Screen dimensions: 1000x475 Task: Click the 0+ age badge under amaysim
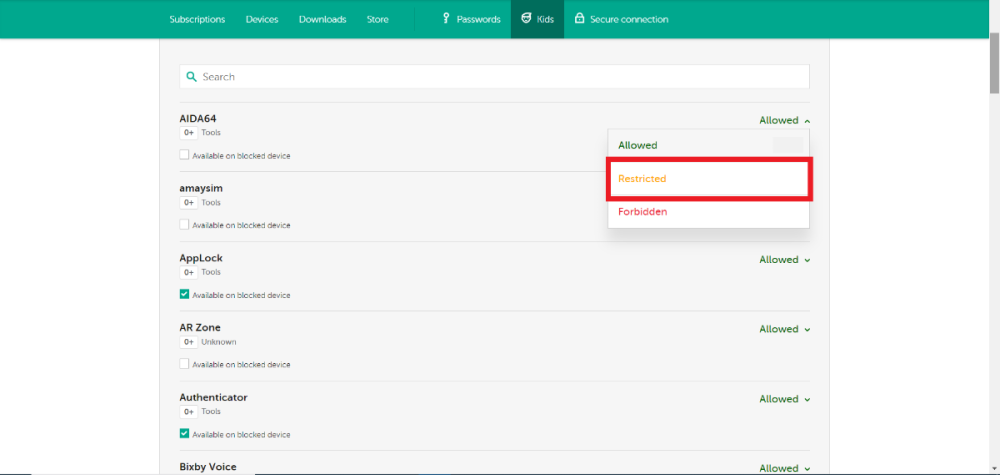[189, 203]
